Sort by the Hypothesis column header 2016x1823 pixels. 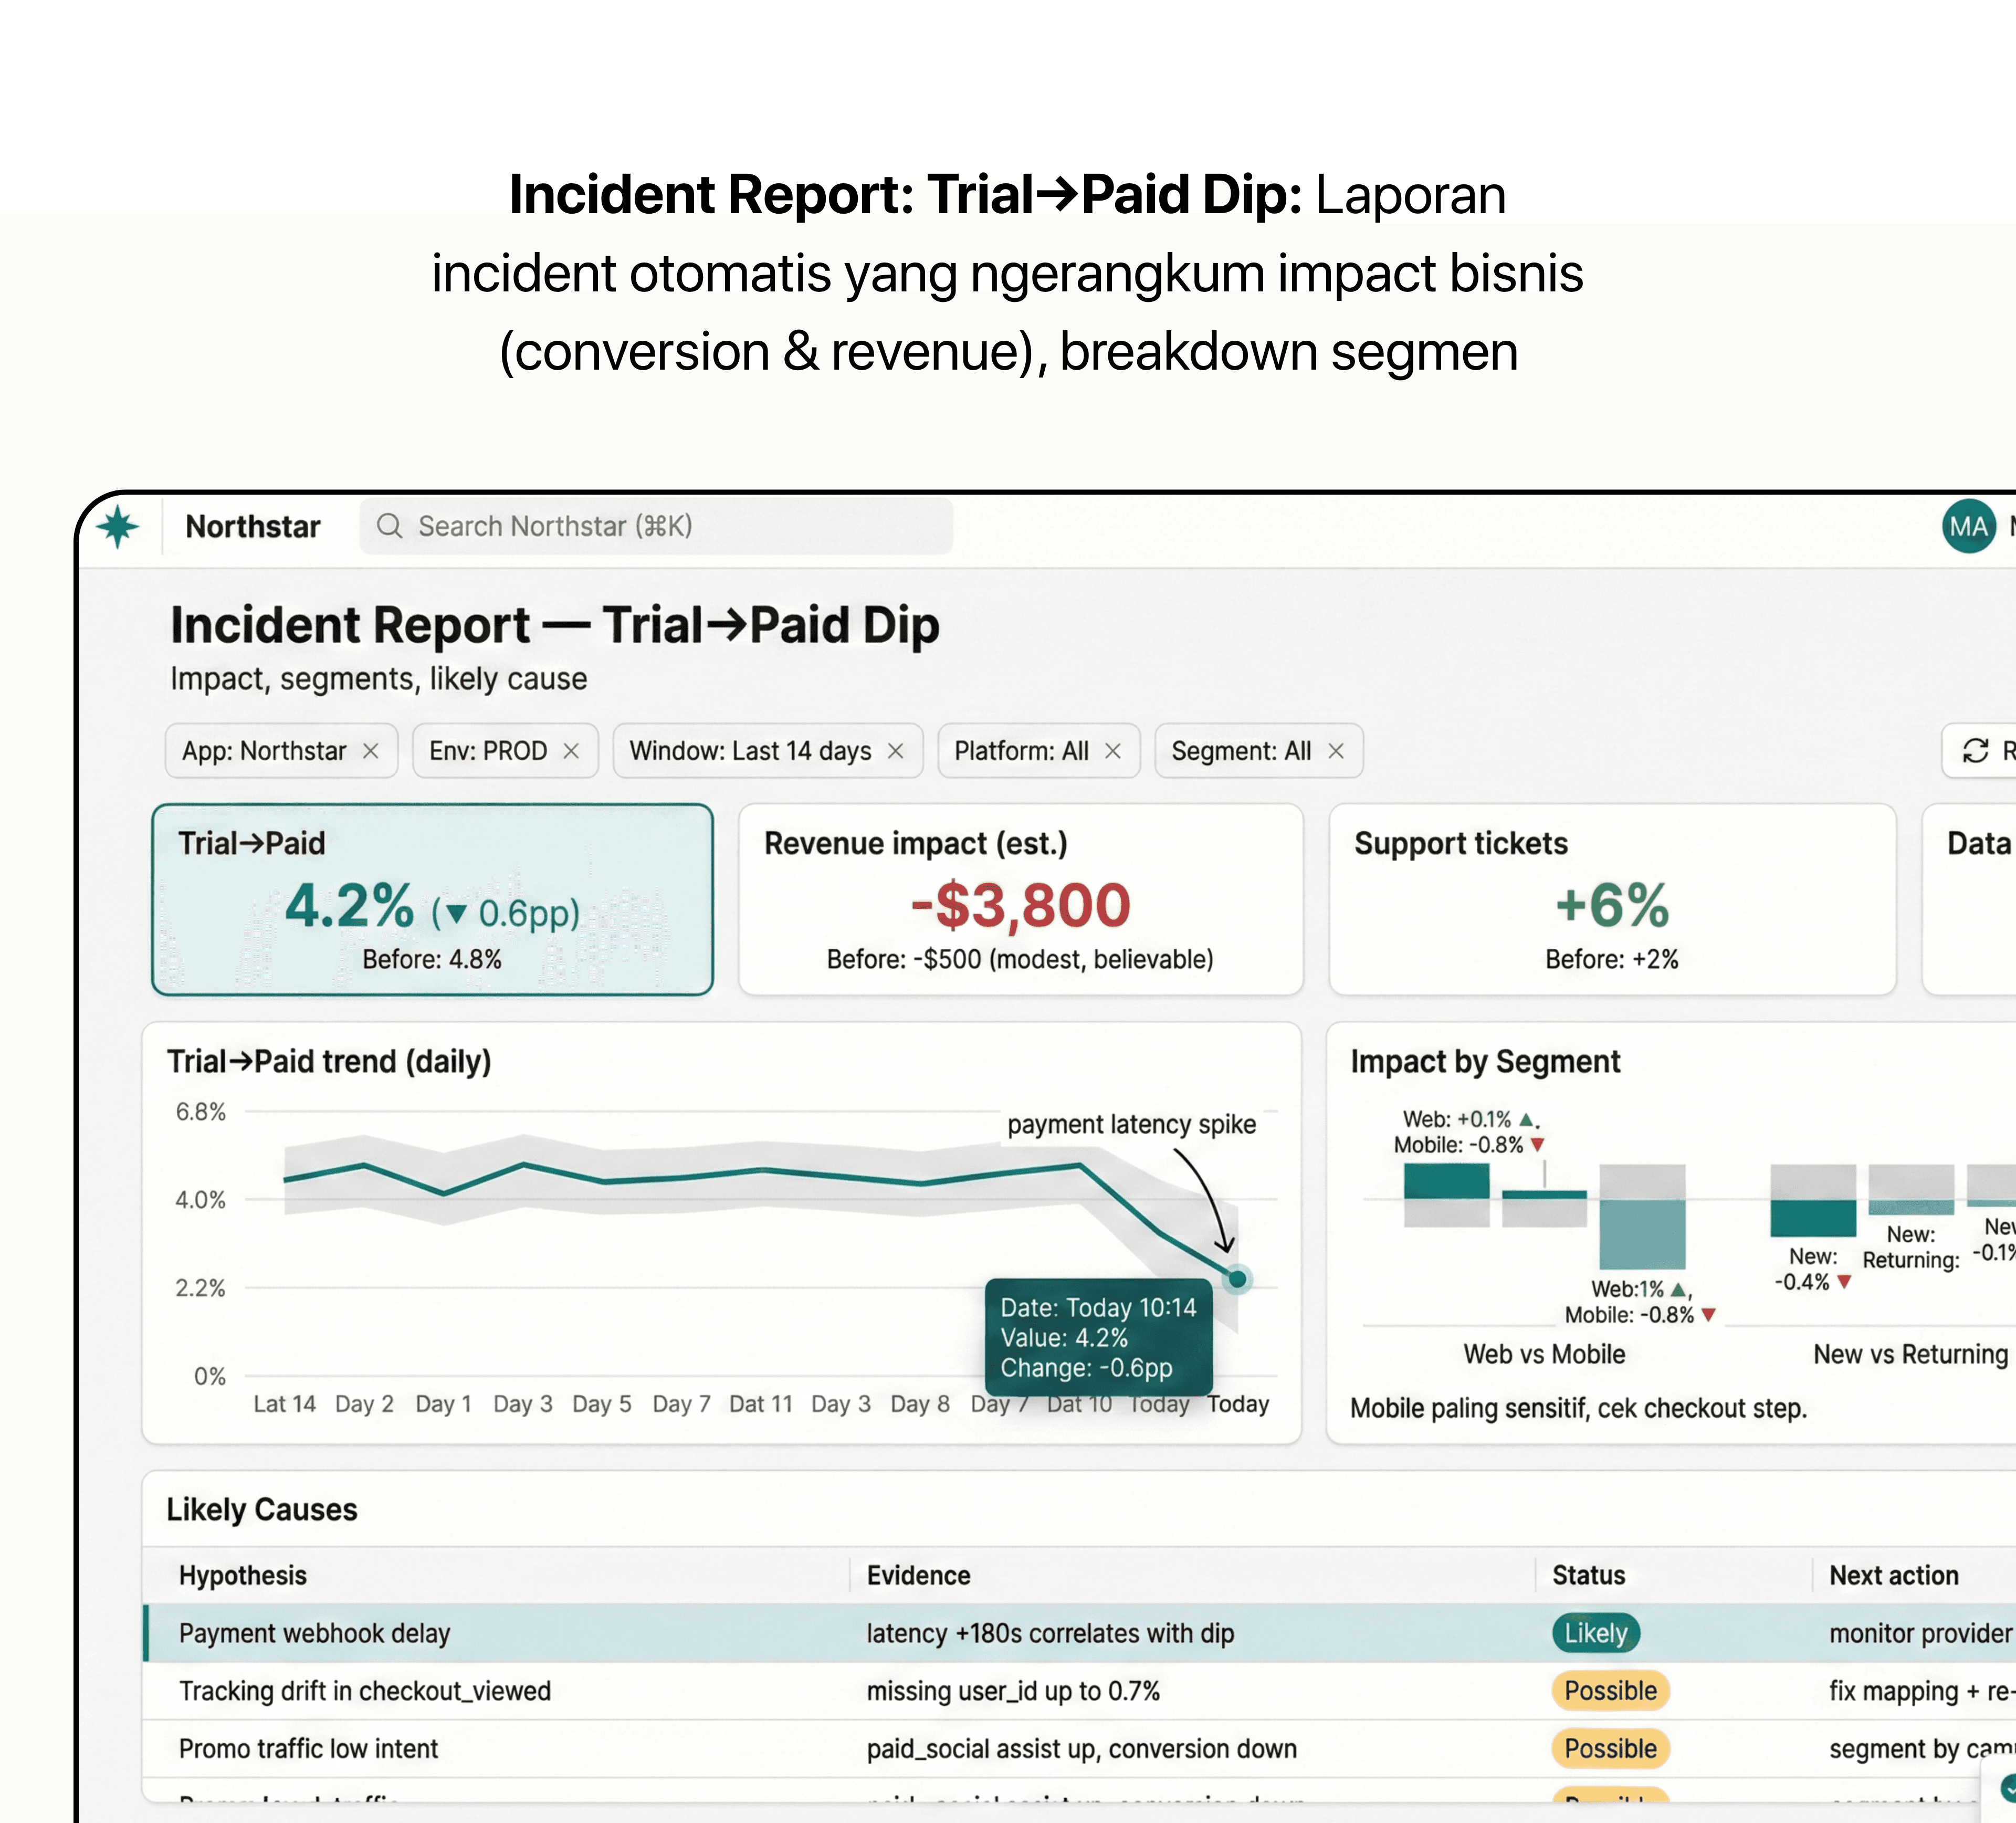point(243,1575)
